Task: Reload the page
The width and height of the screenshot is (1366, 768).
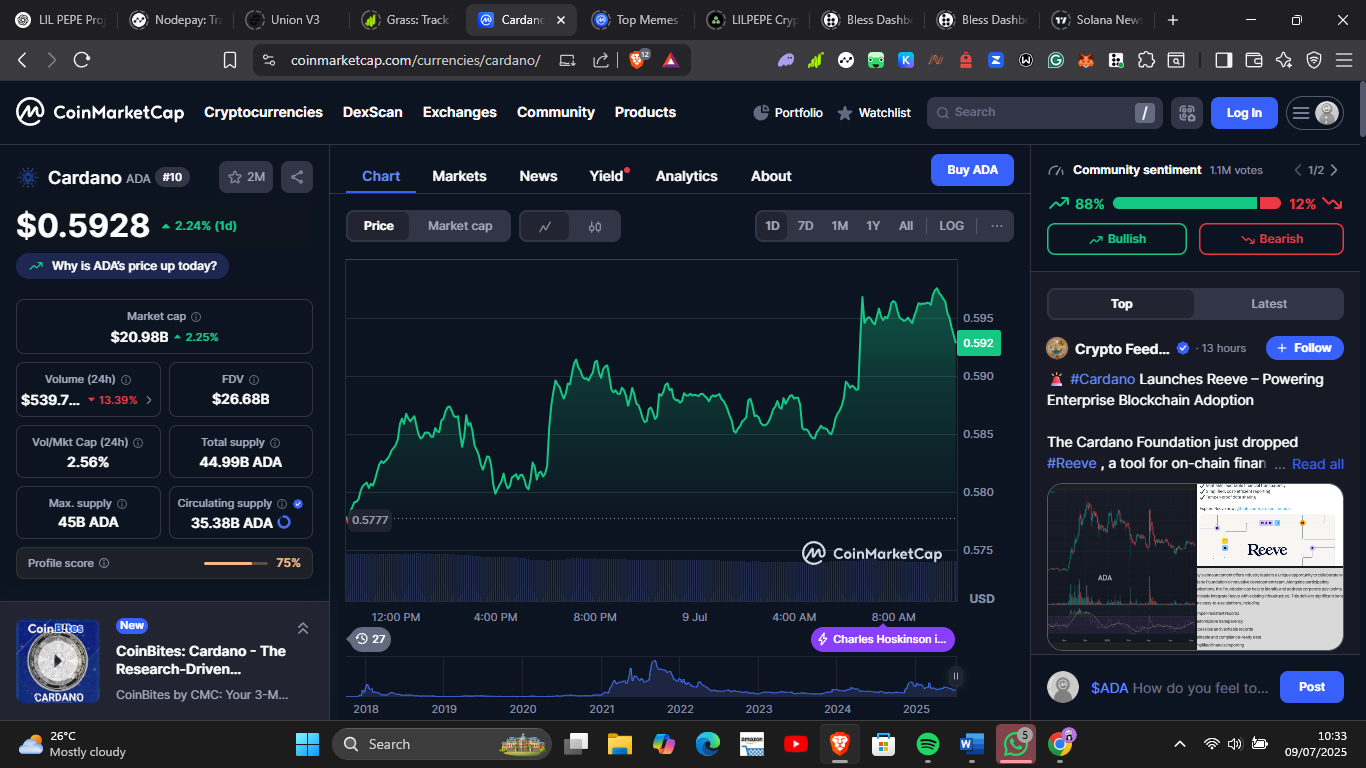Action: click(x=82, y=60)
